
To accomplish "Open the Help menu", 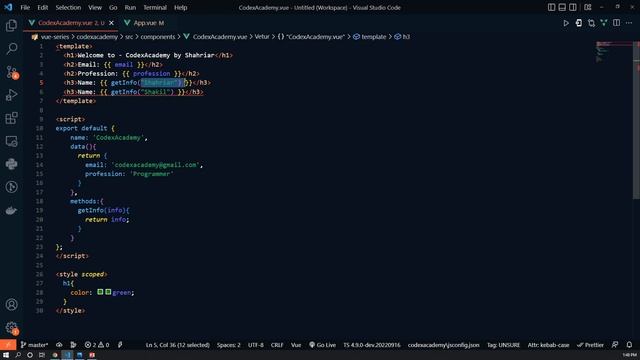I will click(x=180, y=8).
